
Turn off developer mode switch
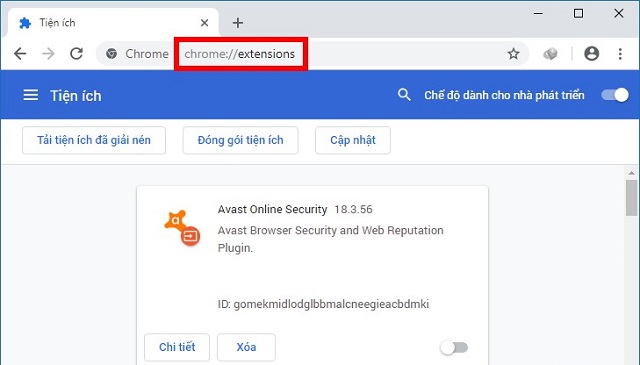pyautogui.click(x=615, y=95)
